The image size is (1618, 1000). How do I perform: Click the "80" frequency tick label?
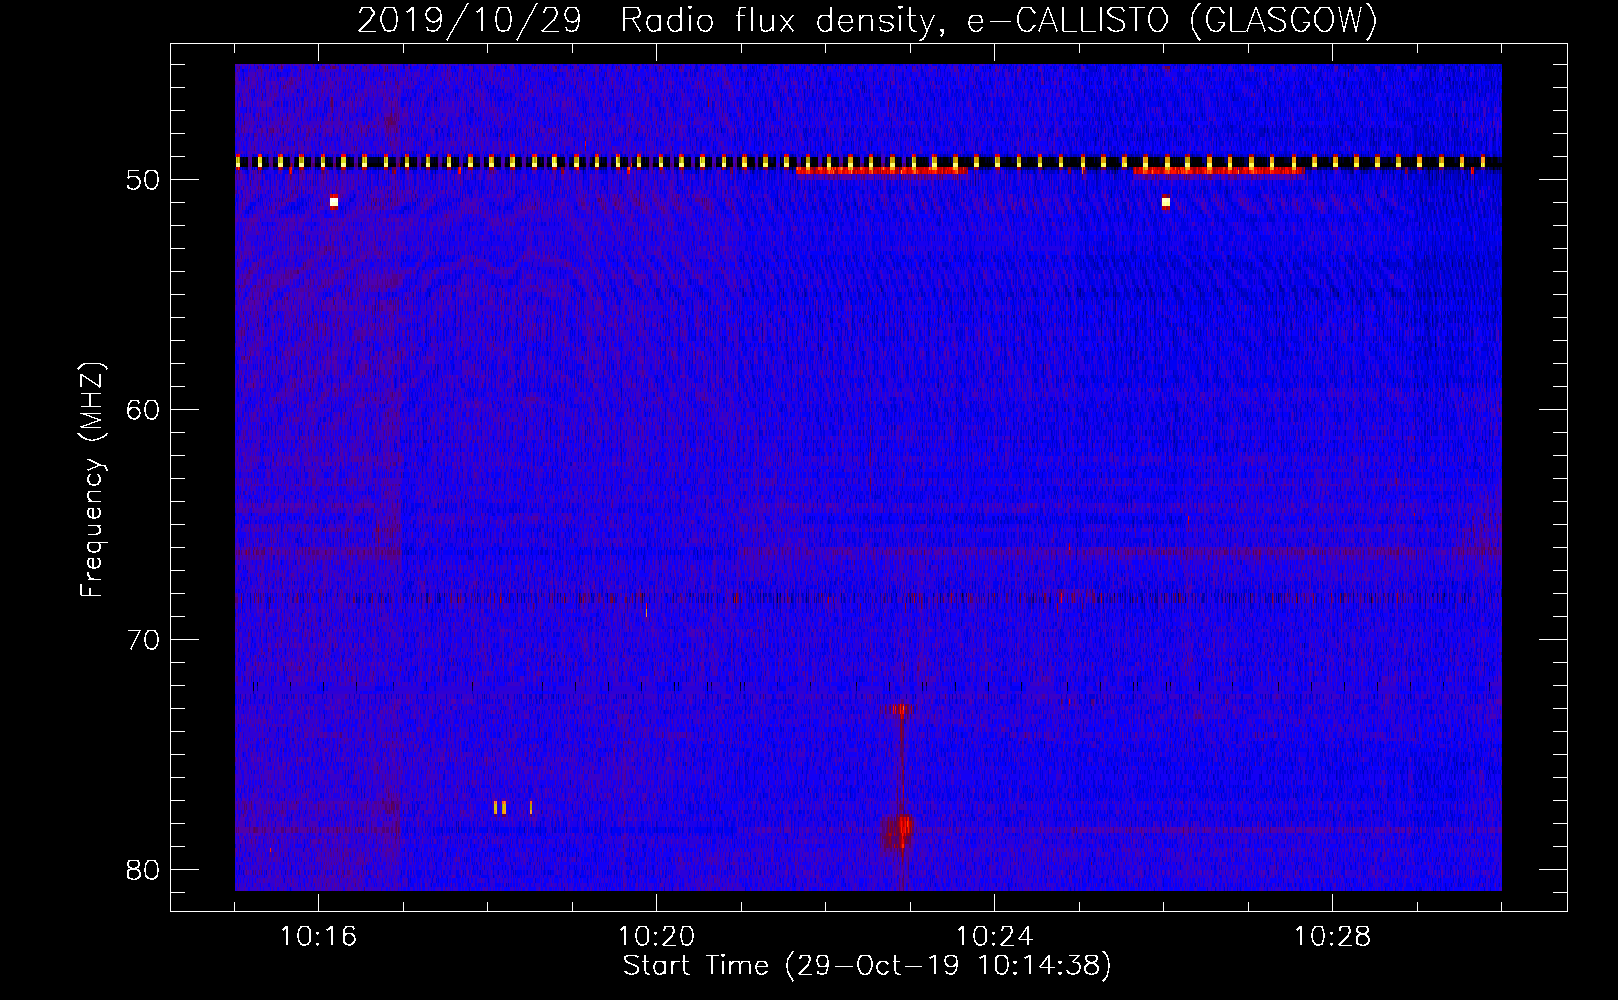coord(144,870)
